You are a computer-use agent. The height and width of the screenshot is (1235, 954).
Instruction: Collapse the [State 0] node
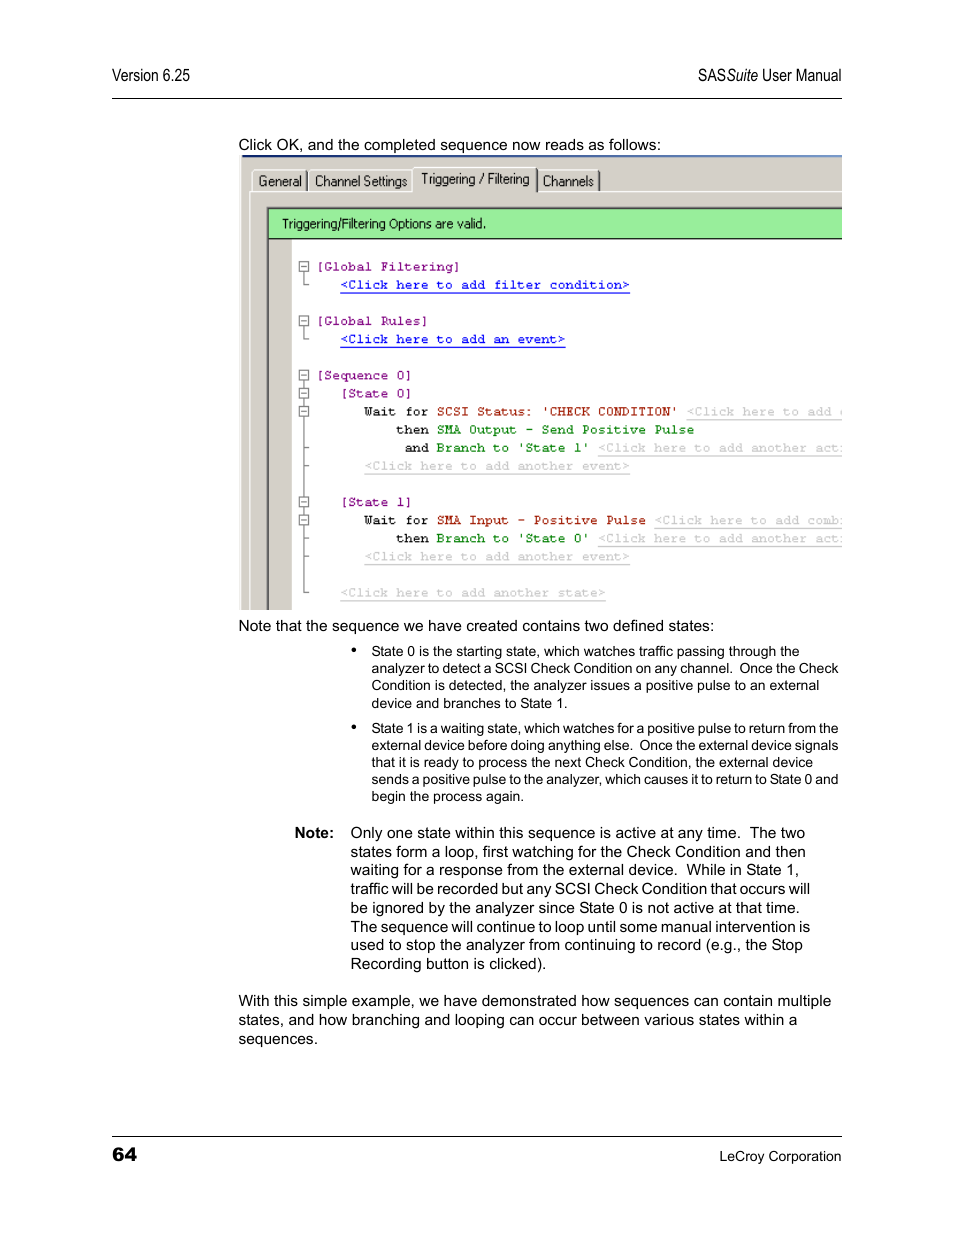pos(304,394)
